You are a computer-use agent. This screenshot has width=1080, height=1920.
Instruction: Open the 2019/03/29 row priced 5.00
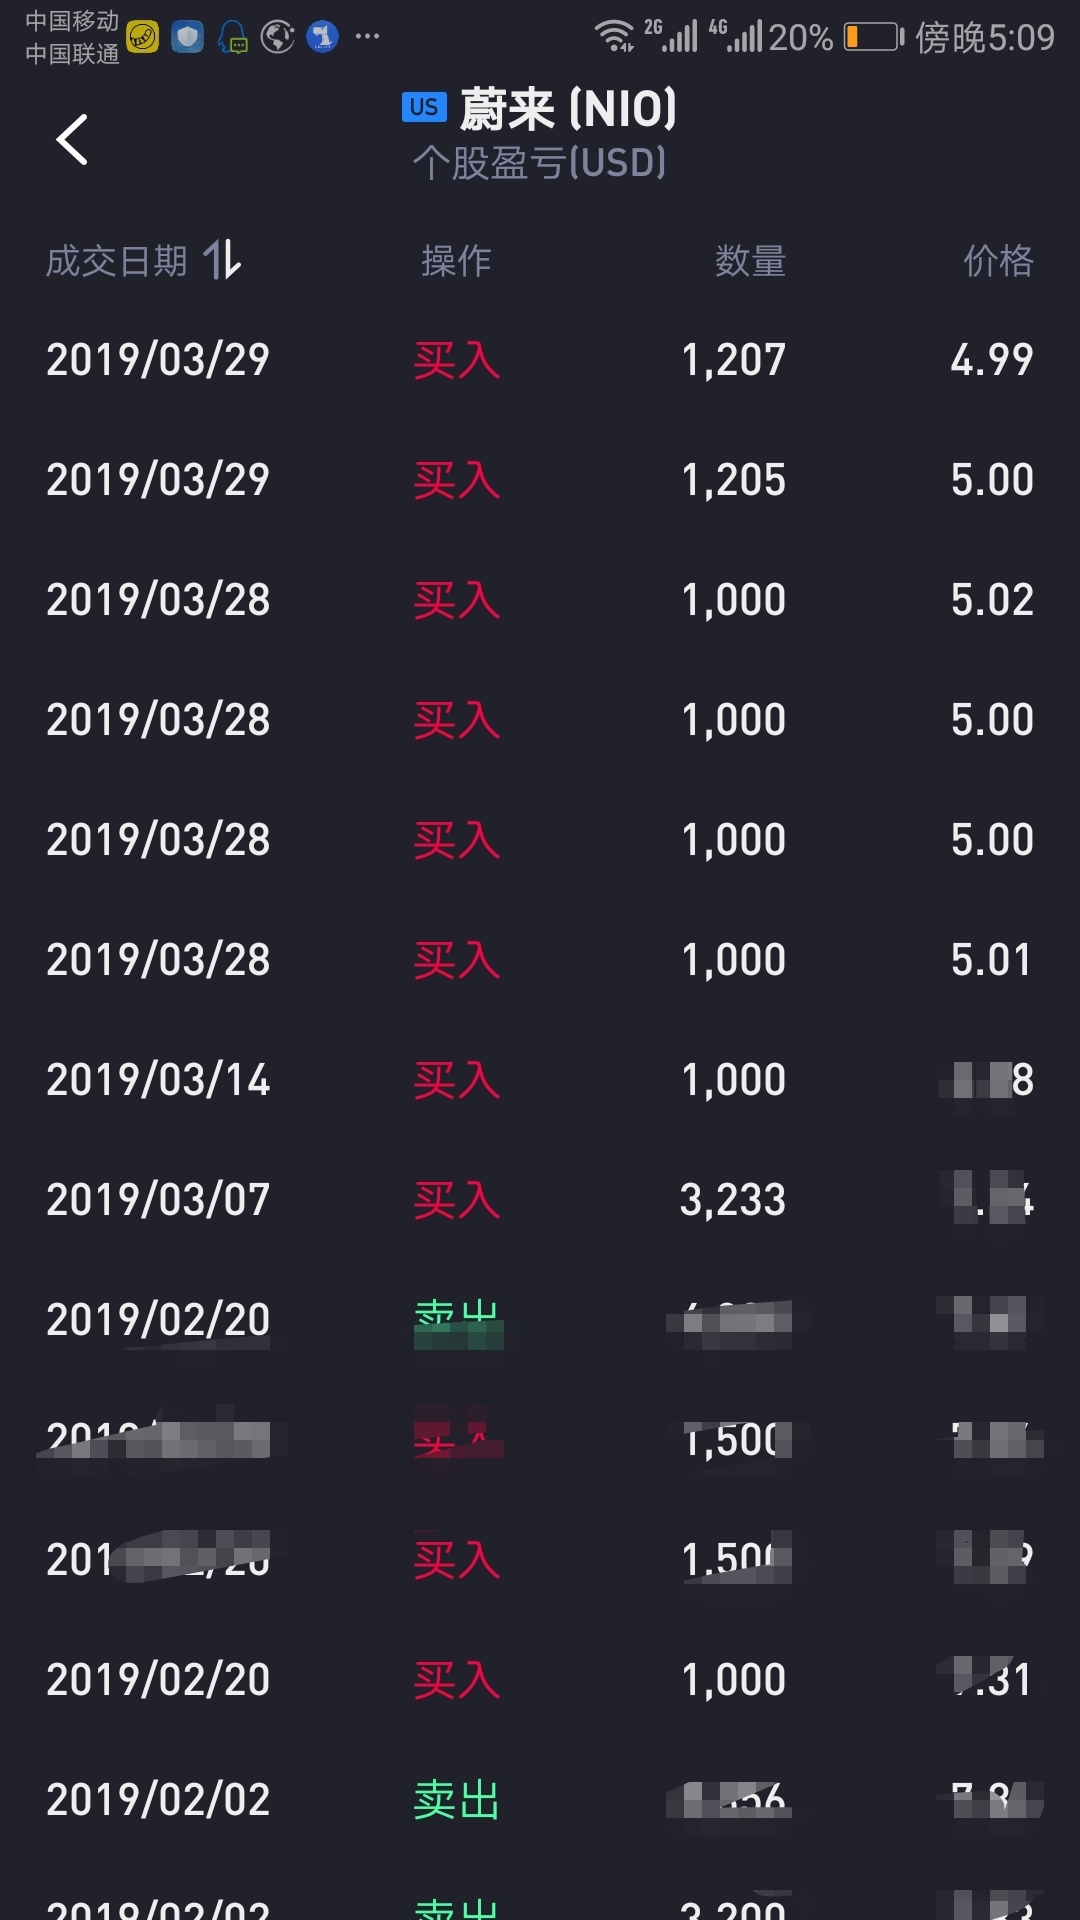(x=540, y=480)
